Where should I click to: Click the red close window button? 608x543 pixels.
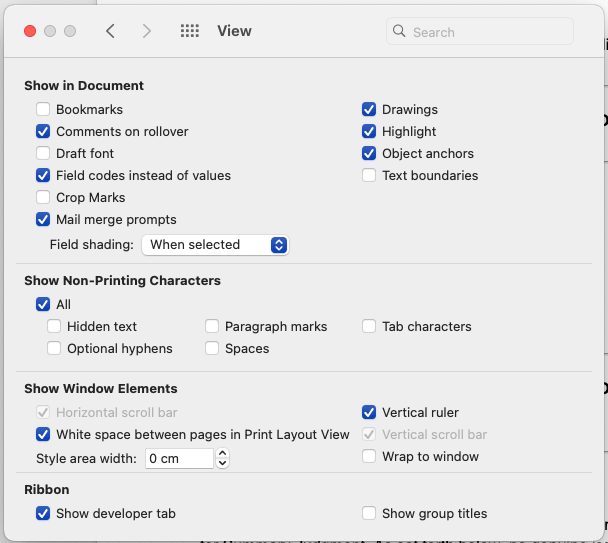[30, 31]
